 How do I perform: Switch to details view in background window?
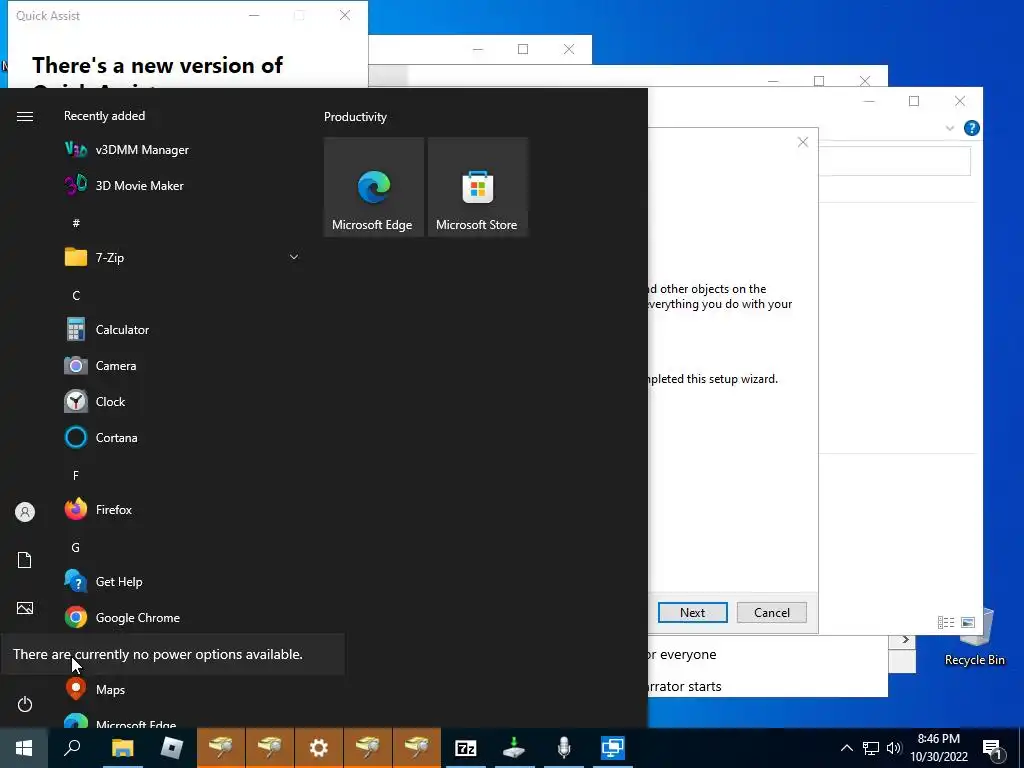pyautogui.click(x=946, y=622)
